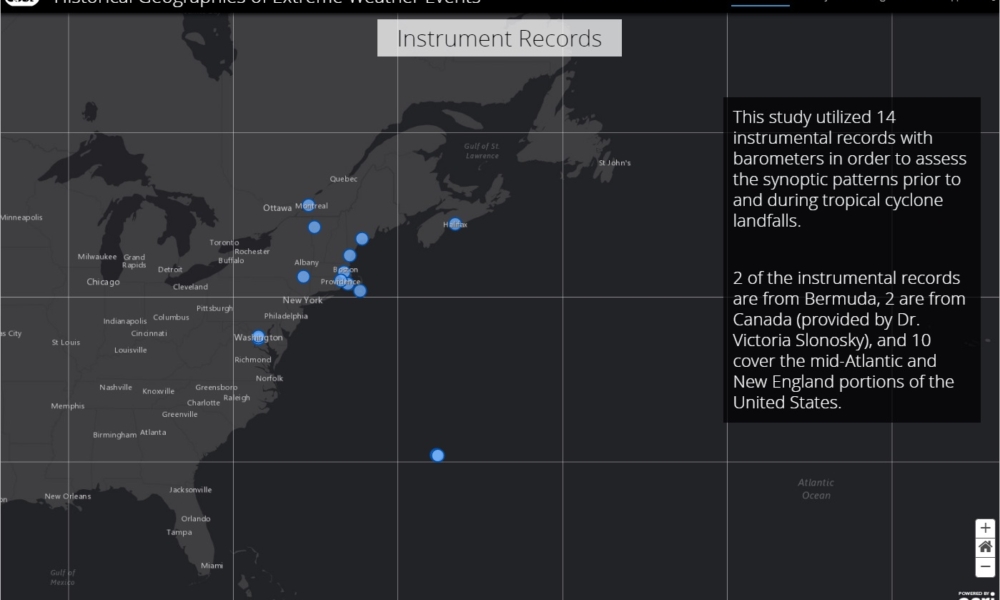Click the Instrument Records title banner
Viewport: 1000px width, 600px height.
pos(499,39)
